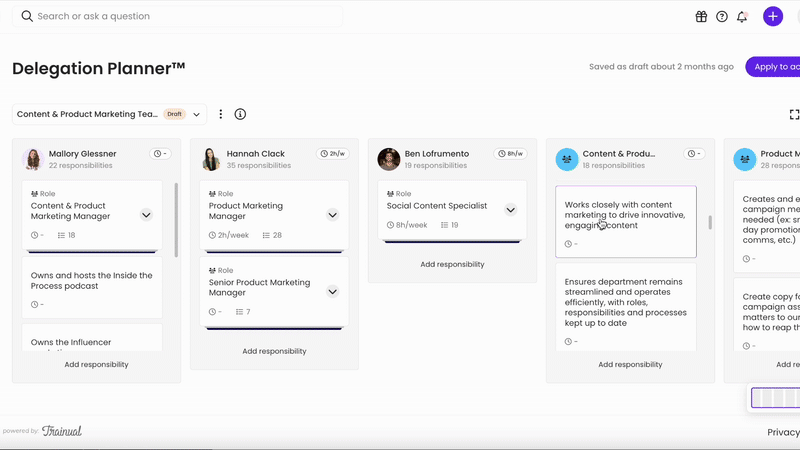Open the notifications bell
The height and width of the screenshot is (450, 800).
click(x=742, y=16)
